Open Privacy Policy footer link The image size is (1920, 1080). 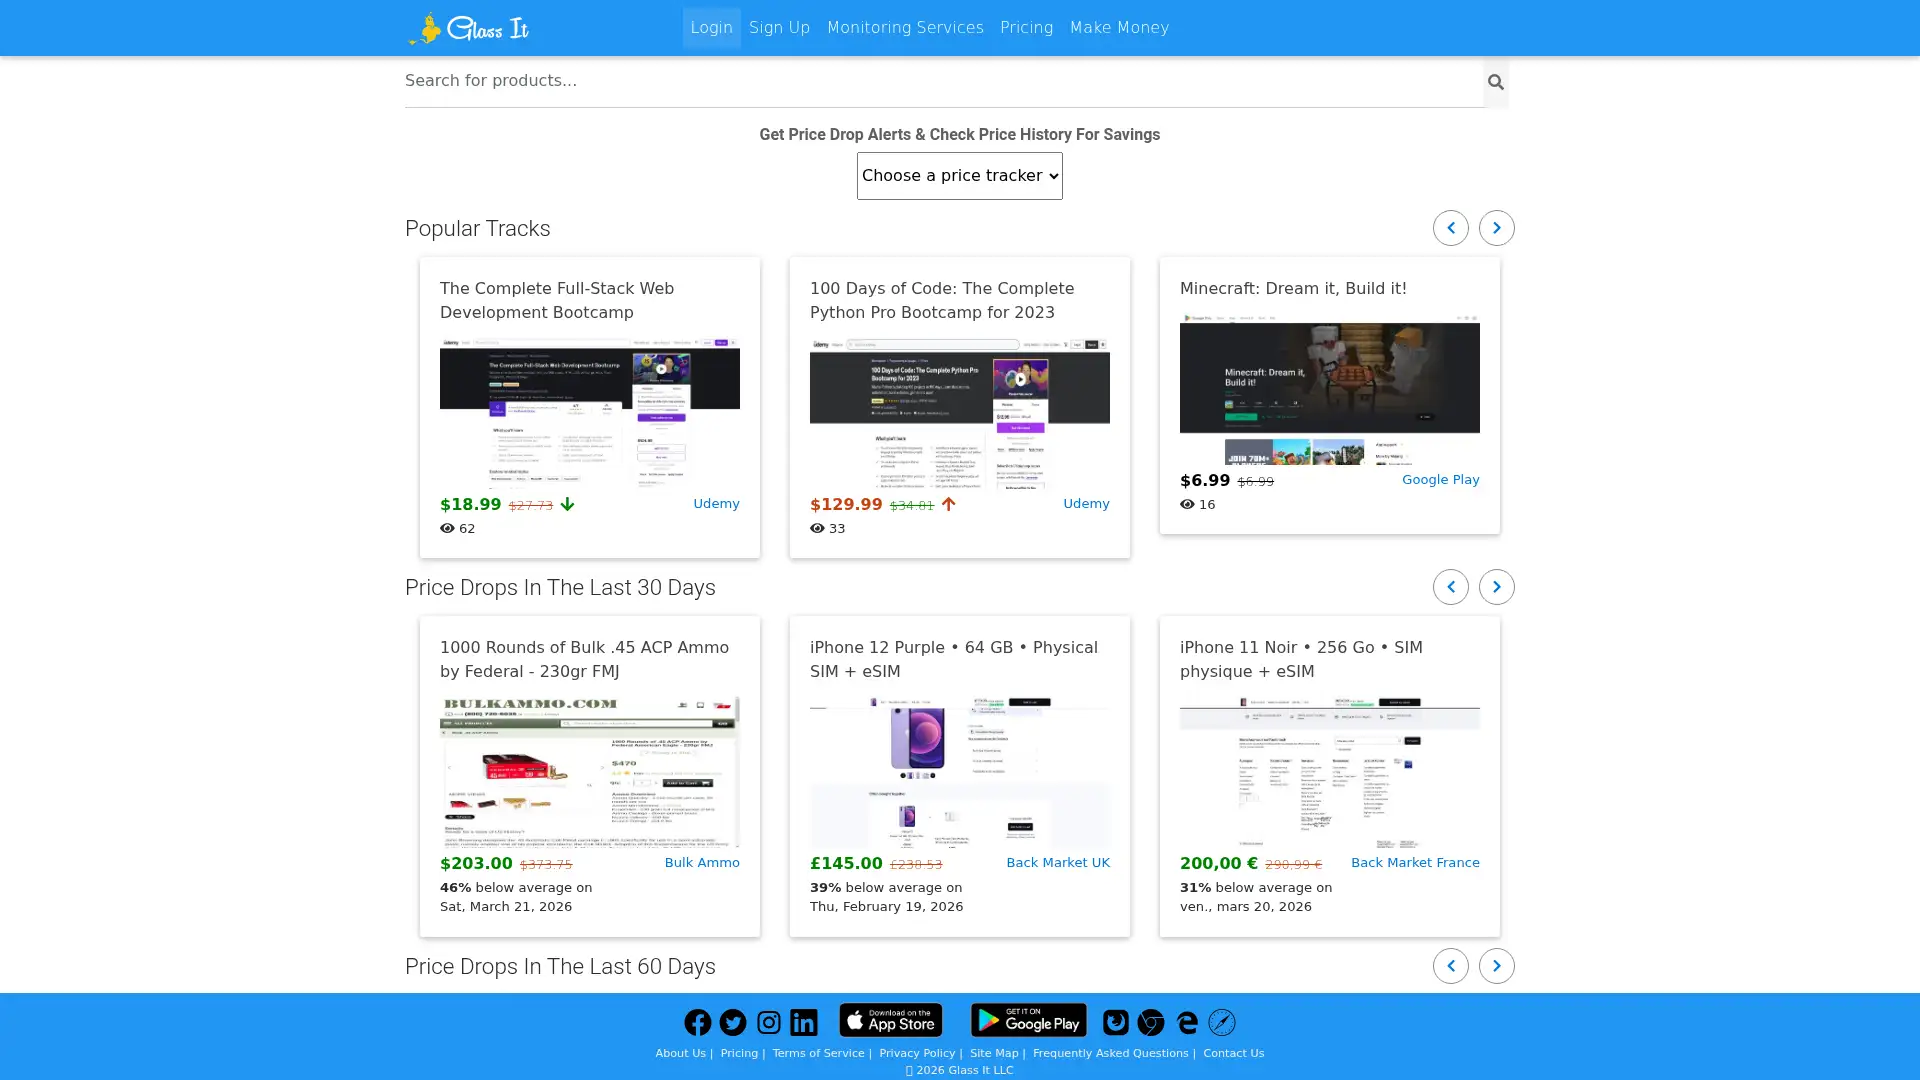point(917,1053)
